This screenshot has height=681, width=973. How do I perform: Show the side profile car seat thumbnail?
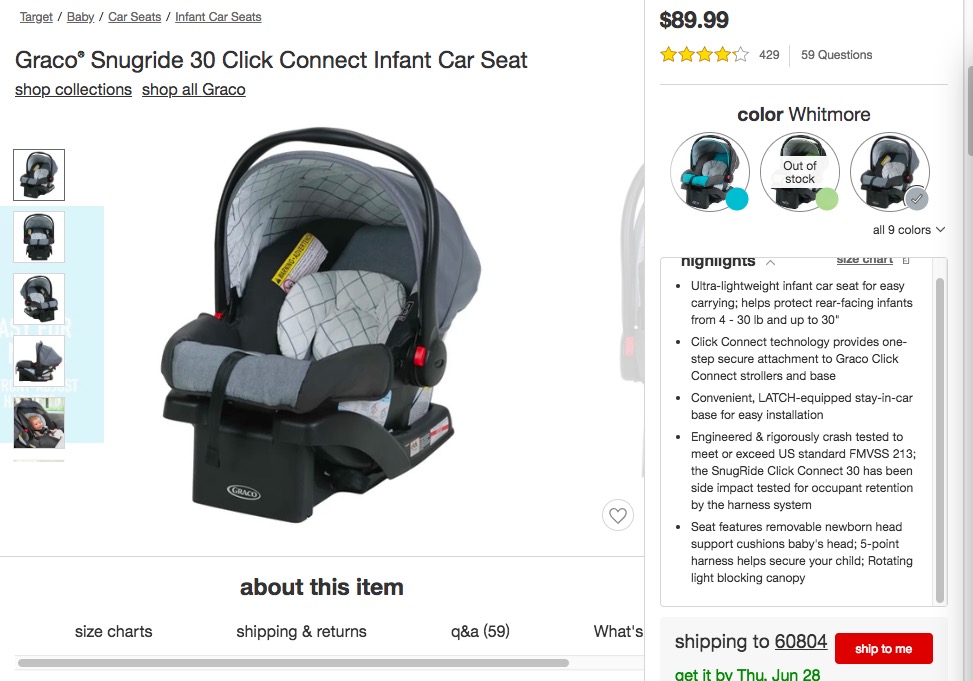tap(39, 361)
